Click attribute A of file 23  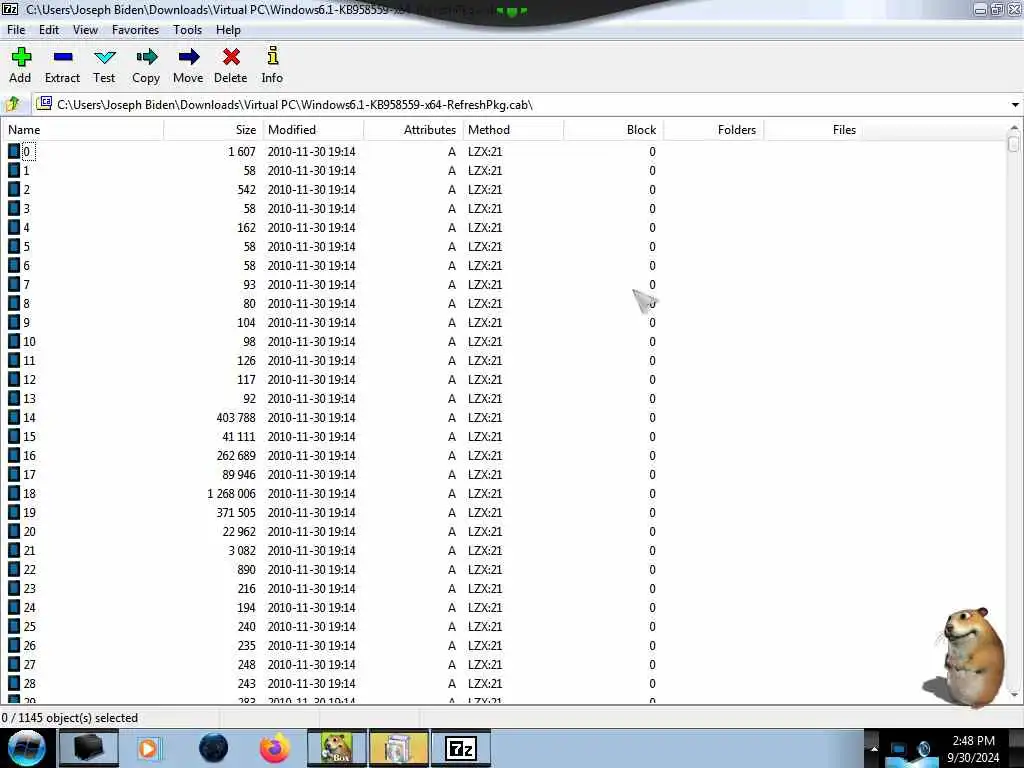451,588
